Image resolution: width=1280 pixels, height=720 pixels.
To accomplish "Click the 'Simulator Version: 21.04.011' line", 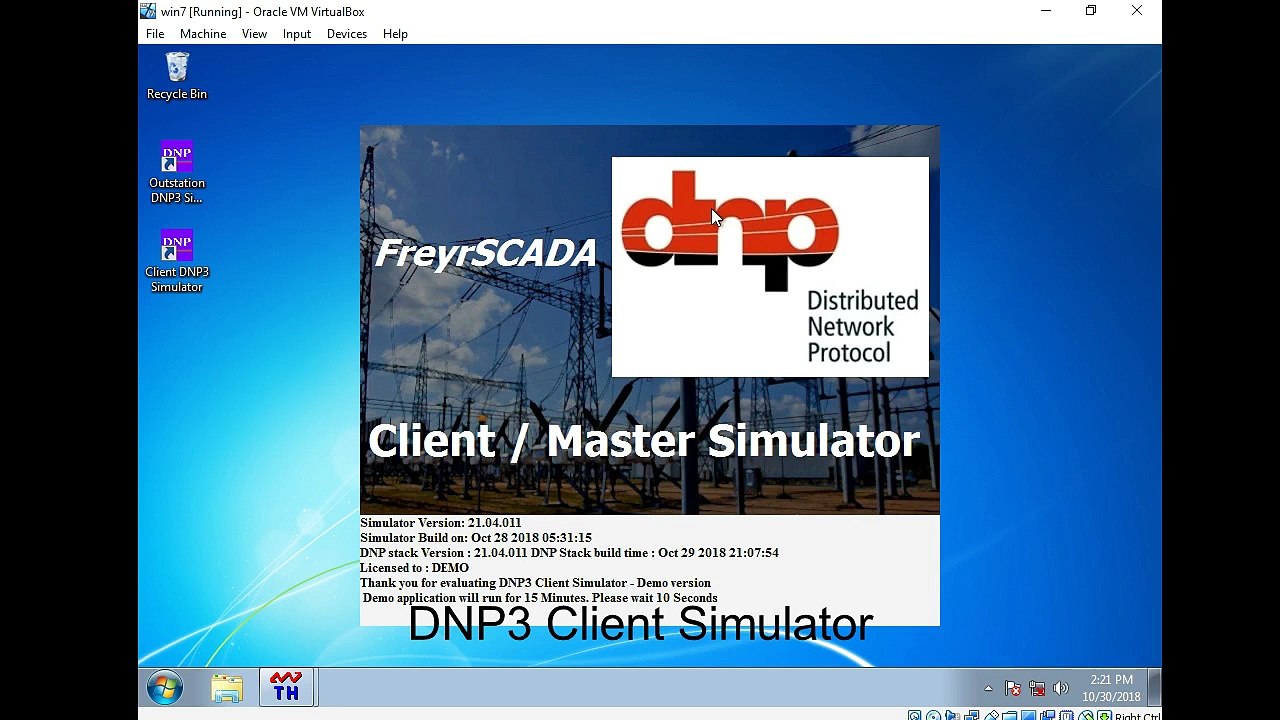I will pos(440,523).
